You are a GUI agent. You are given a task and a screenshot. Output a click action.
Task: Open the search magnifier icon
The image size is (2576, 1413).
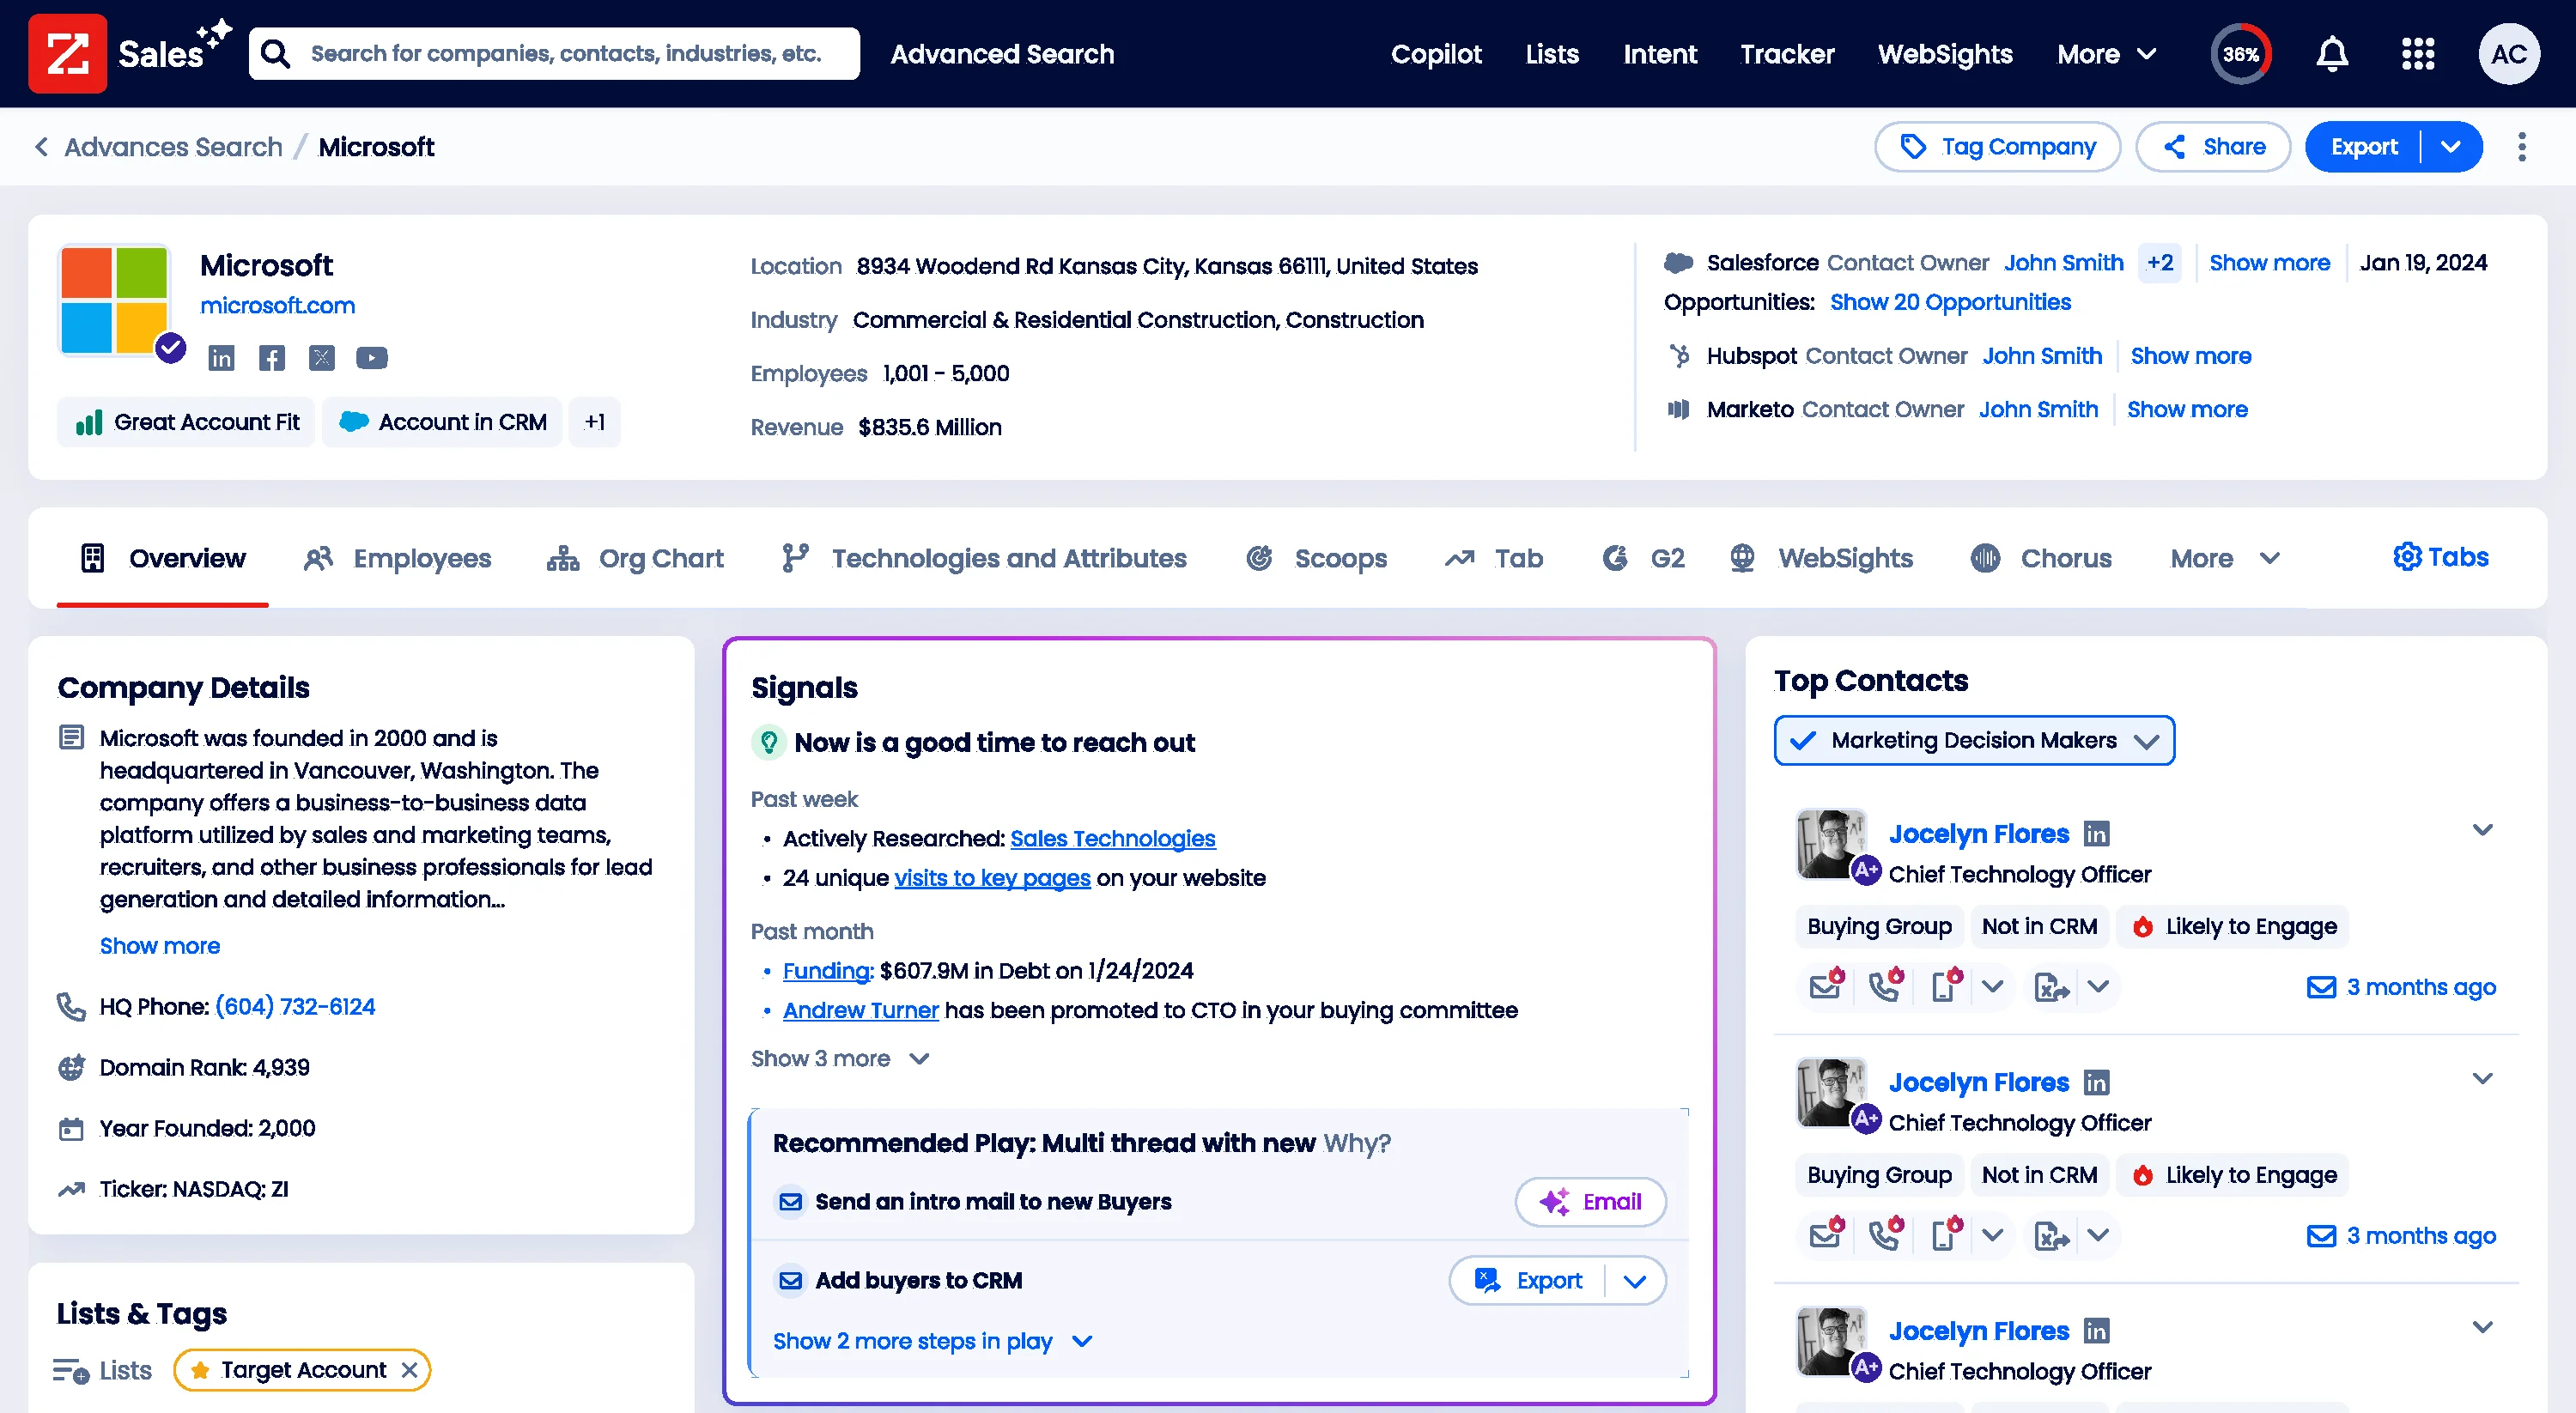click(x=275, y=53)
